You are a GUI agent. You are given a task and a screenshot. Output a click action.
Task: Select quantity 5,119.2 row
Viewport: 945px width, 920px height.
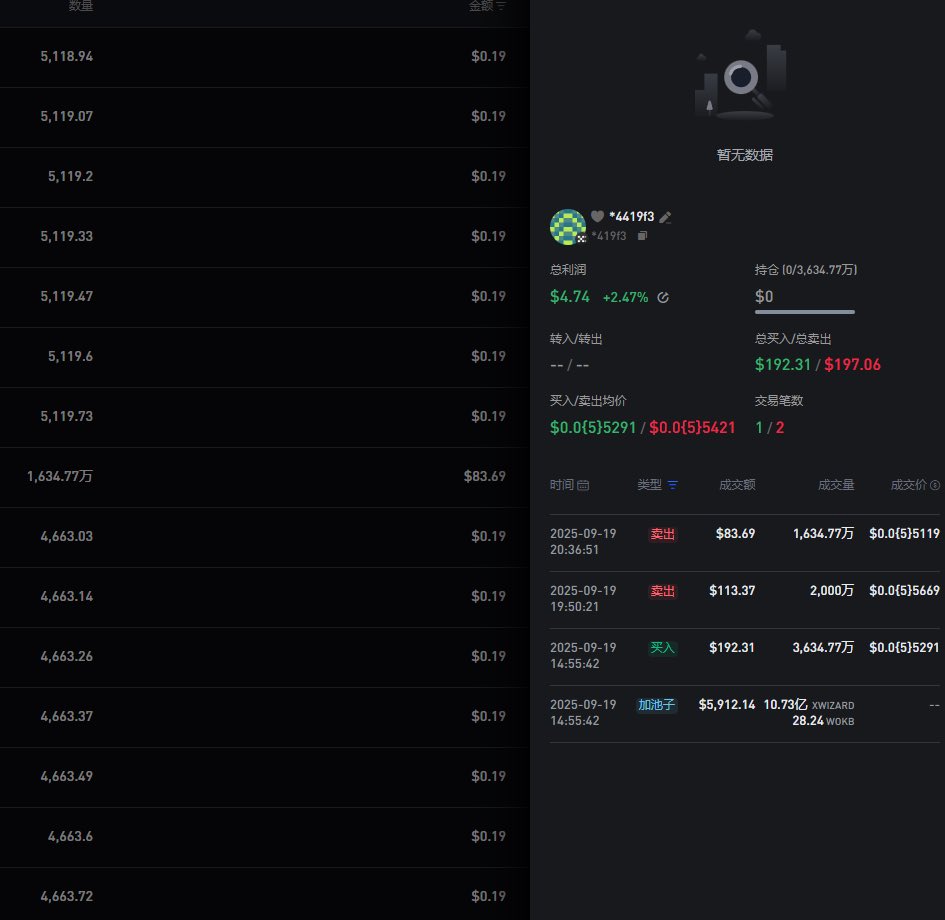pos(71,177)
